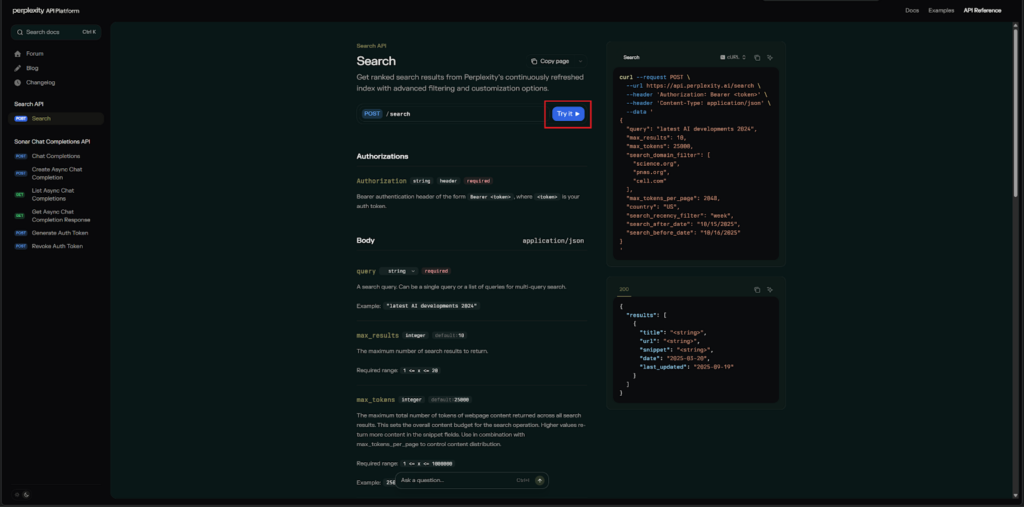This screenshot has height=507, width=1024.
Task: Click the Forum home icon in sidebar
Action: pyautogui.click(x=18, y=54)
